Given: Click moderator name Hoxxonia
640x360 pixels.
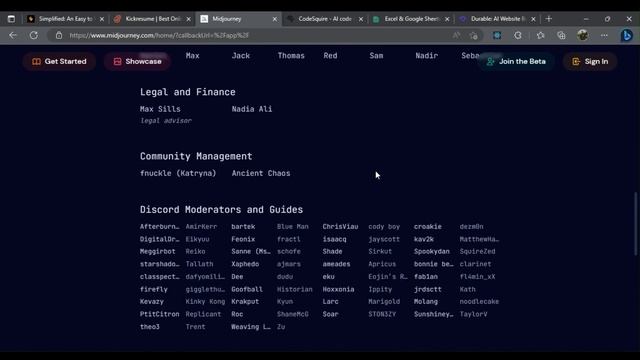Looking at the screenshot, I should coord(338,289).
